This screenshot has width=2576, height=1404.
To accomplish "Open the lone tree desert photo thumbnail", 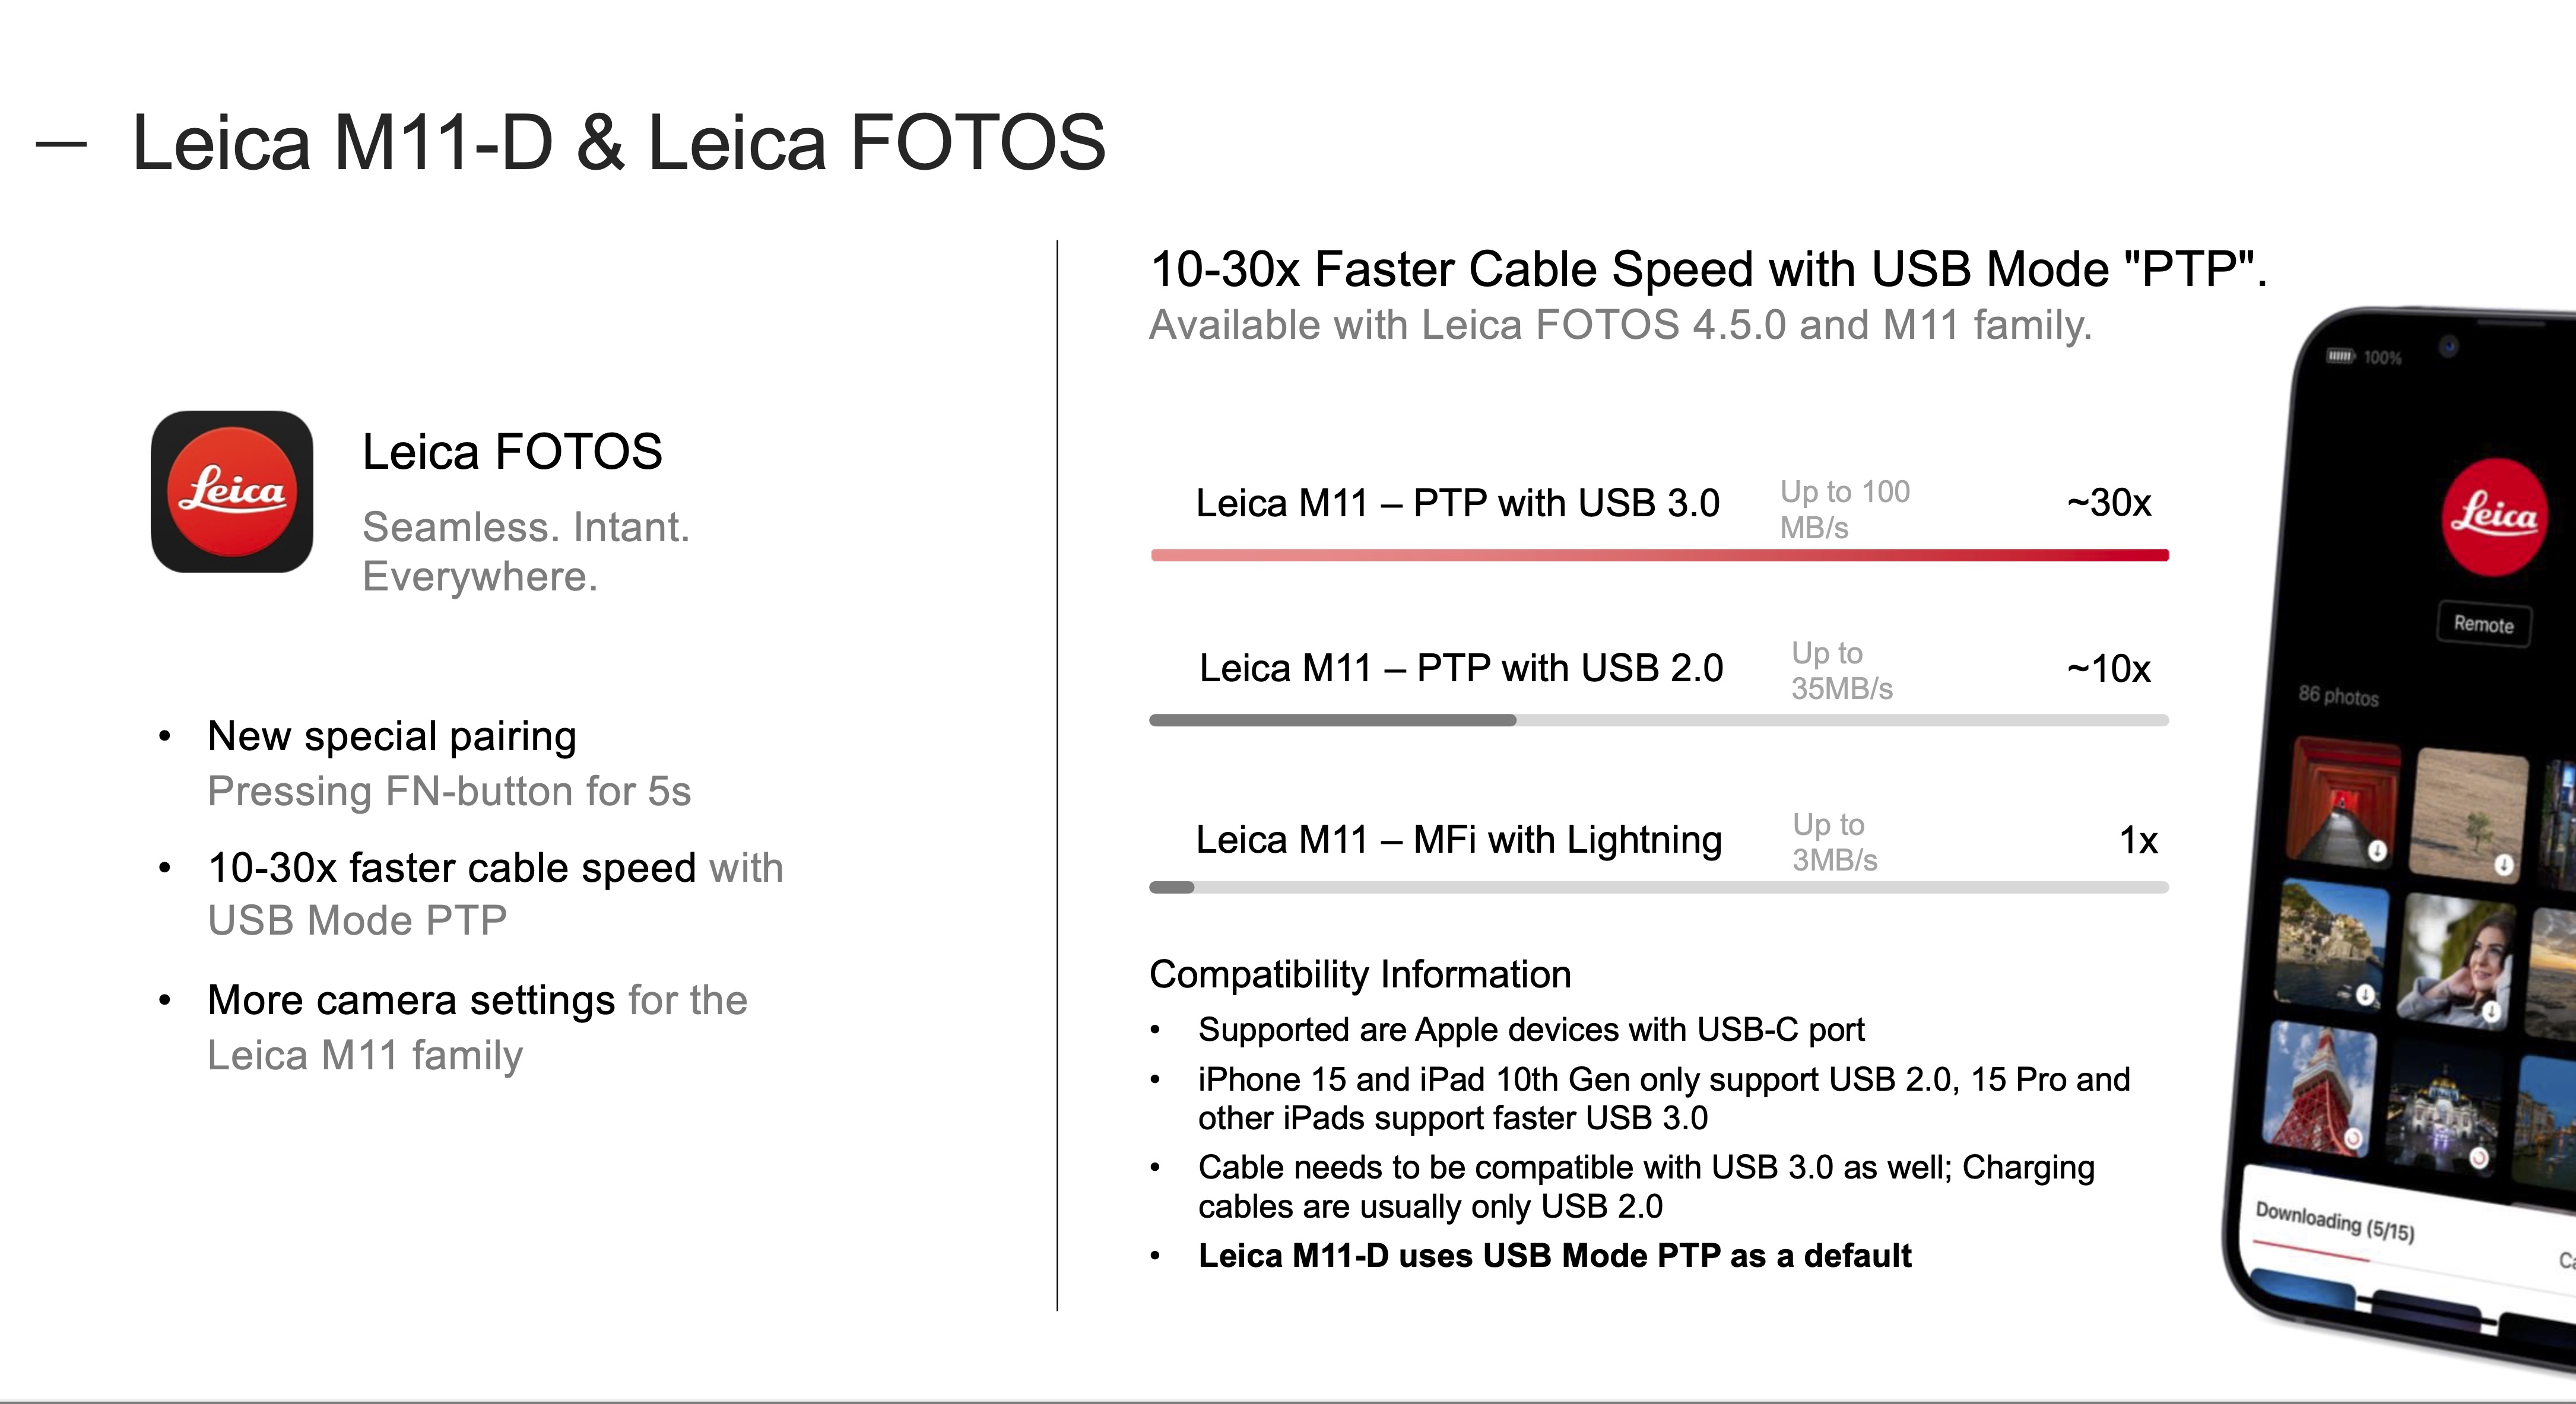I will click(2468, 815).
